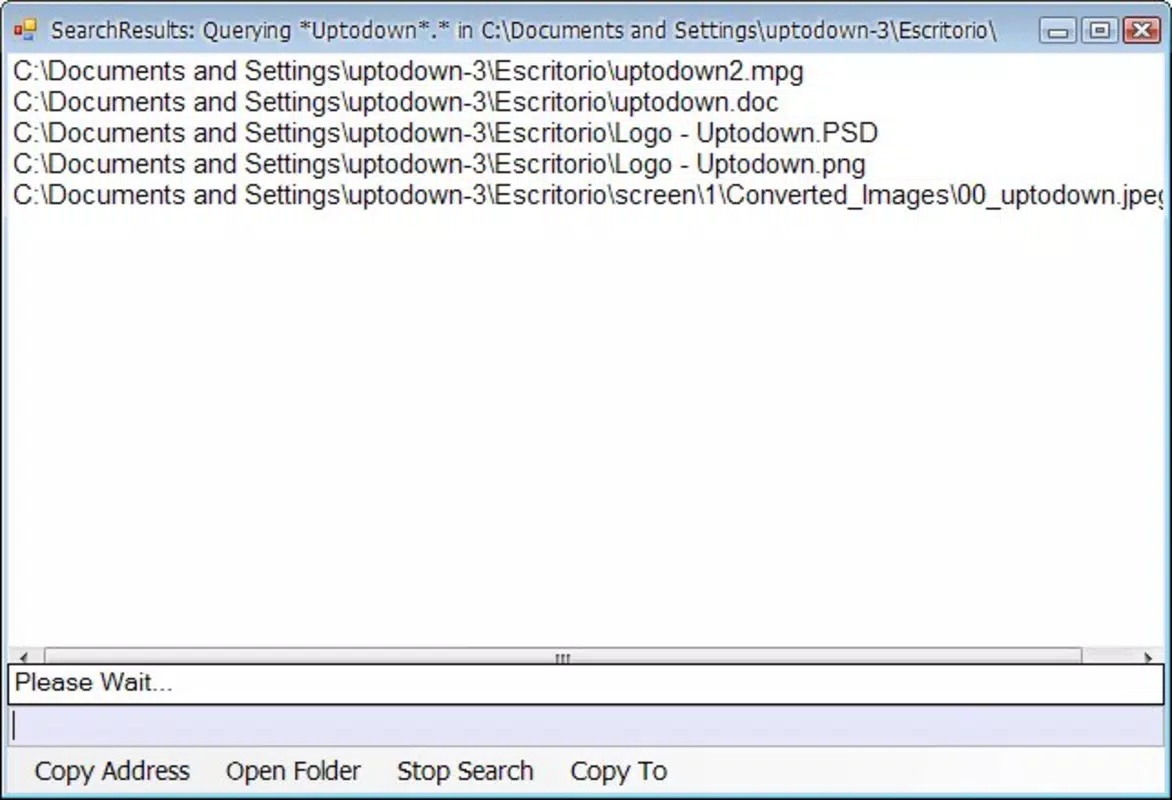This screenshot has height=800, width=1172.
Task: Pick the Logo - Uptodown.PSD result
Action: [x=445, y=133]
